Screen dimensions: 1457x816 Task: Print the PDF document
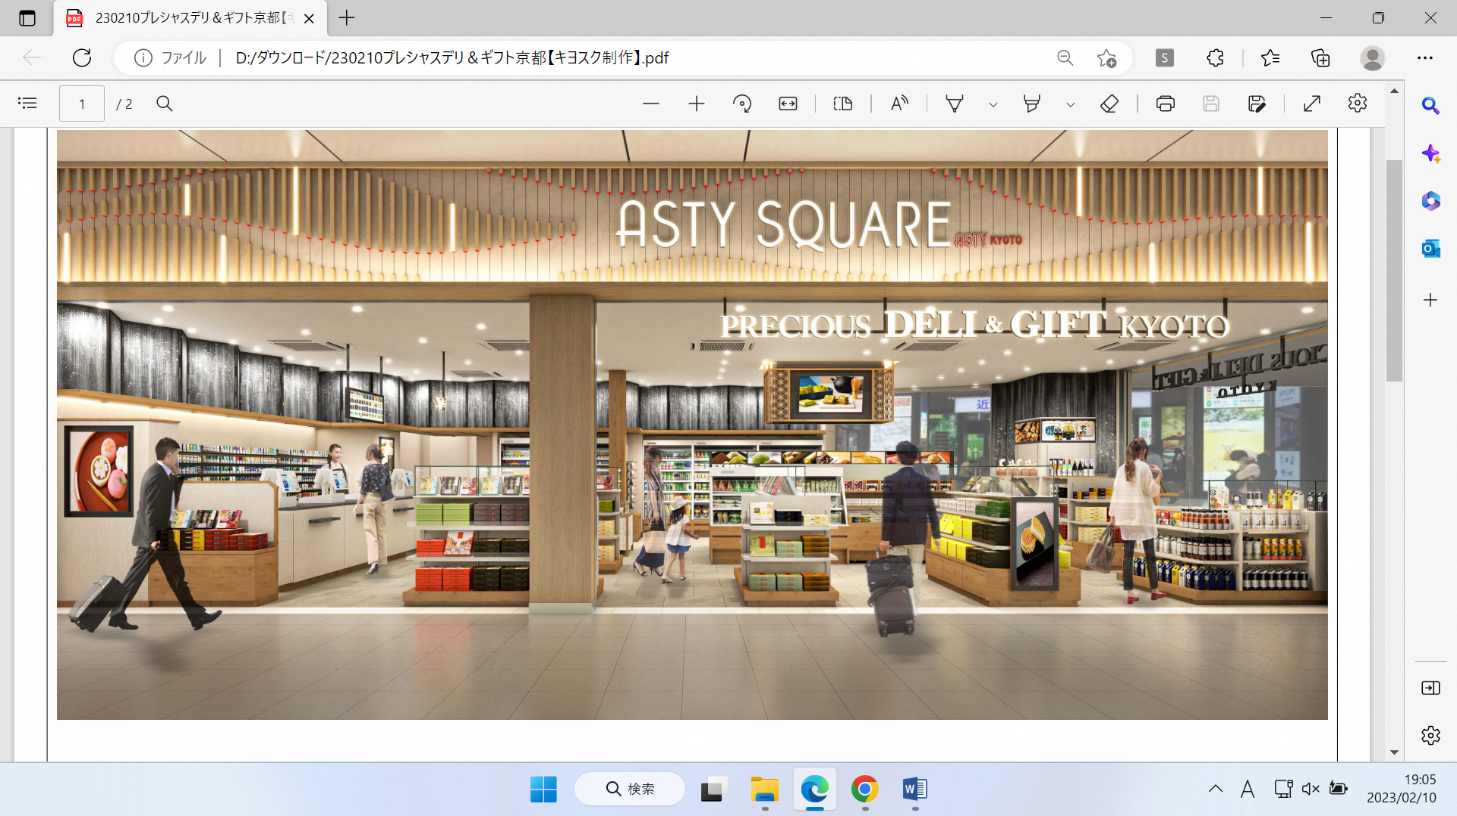coord(1165,104)
